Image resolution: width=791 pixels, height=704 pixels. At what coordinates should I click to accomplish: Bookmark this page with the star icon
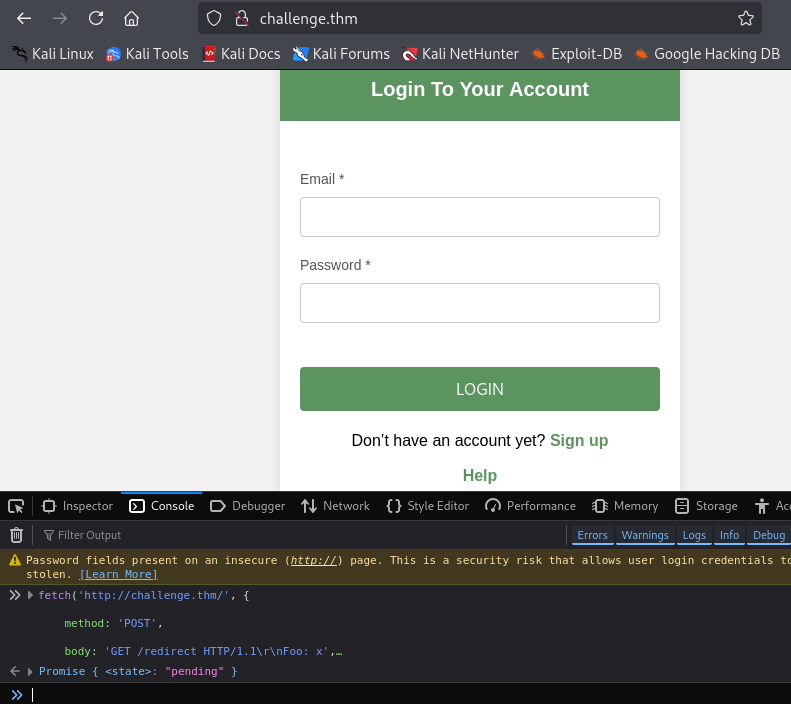(x=746, y=19)
